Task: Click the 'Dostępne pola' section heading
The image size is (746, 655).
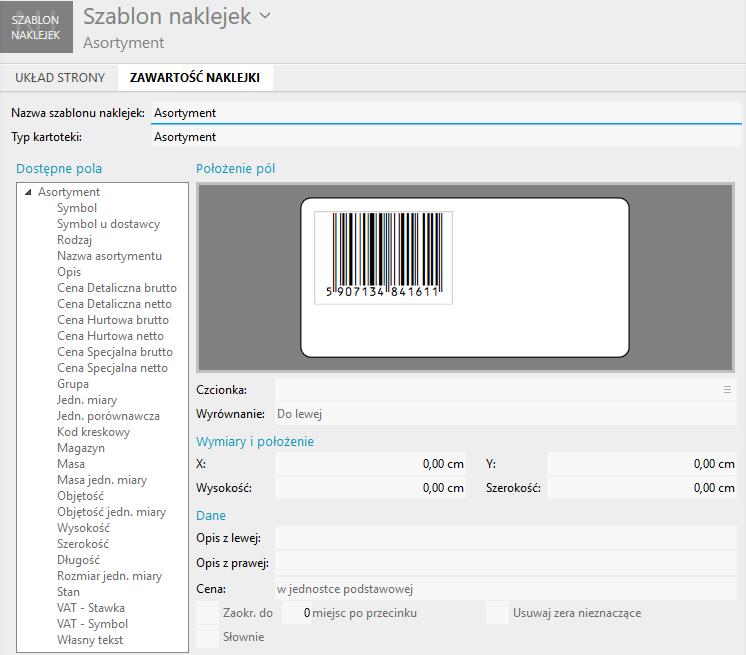Action: 59,168
